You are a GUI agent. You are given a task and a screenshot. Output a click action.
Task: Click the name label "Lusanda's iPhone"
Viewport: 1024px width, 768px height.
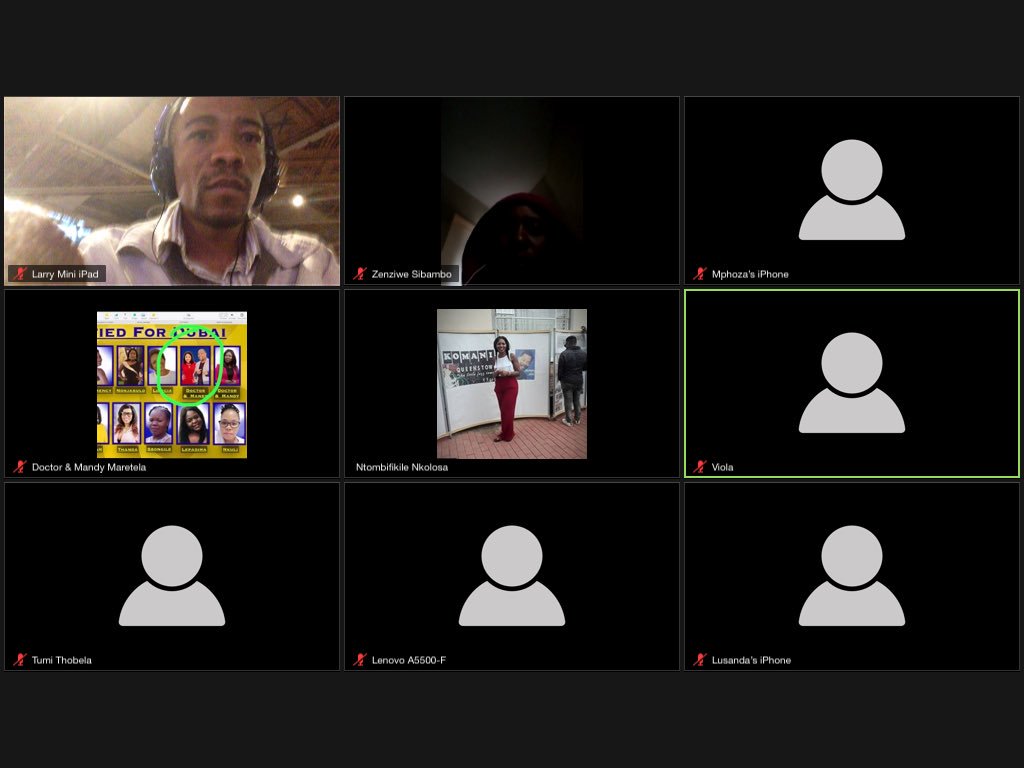751,660
